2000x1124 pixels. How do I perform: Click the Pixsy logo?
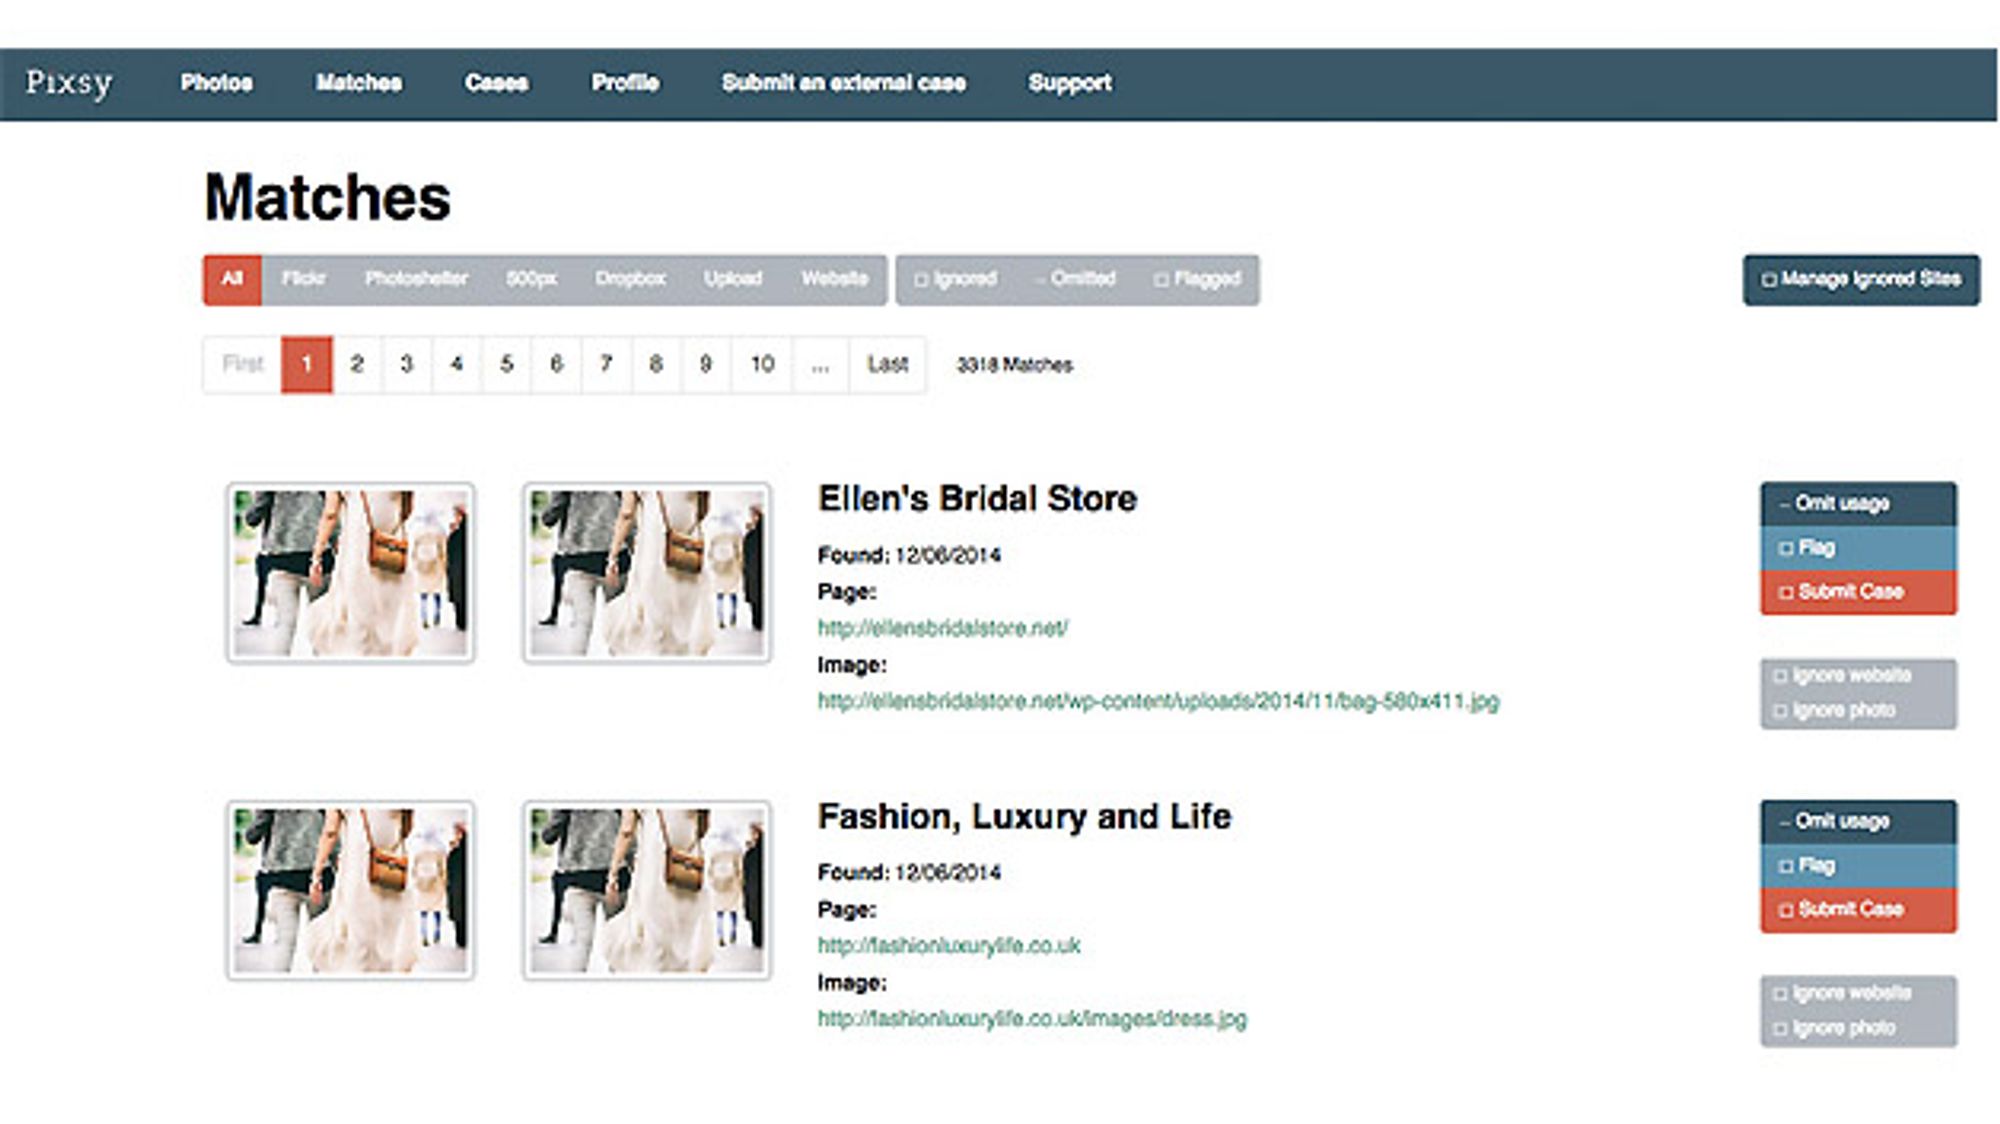point(69,83)
